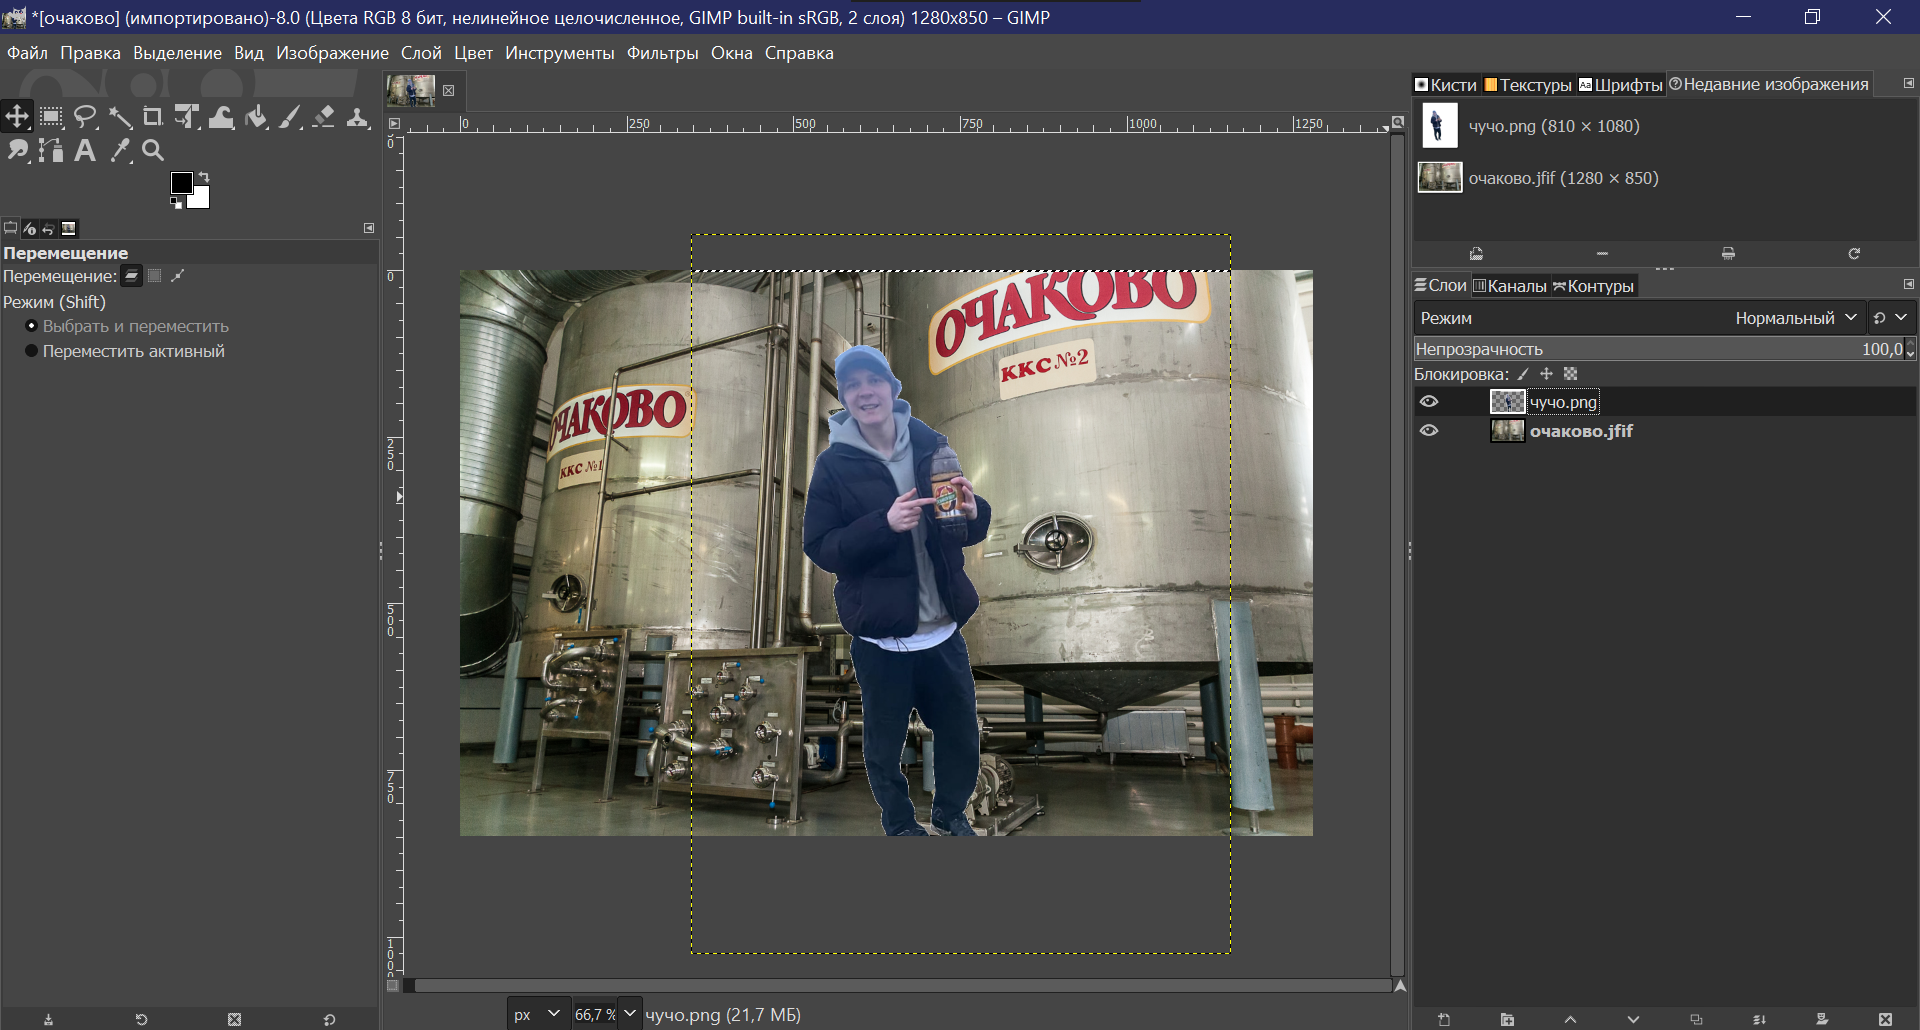
Task: Open left dock tab configuration menu
Action: pyautogui.click(x=369, y=228)
